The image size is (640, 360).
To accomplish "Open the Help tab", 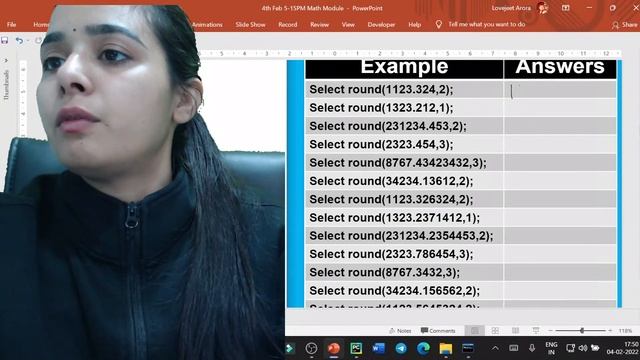I will coord(414,24).
